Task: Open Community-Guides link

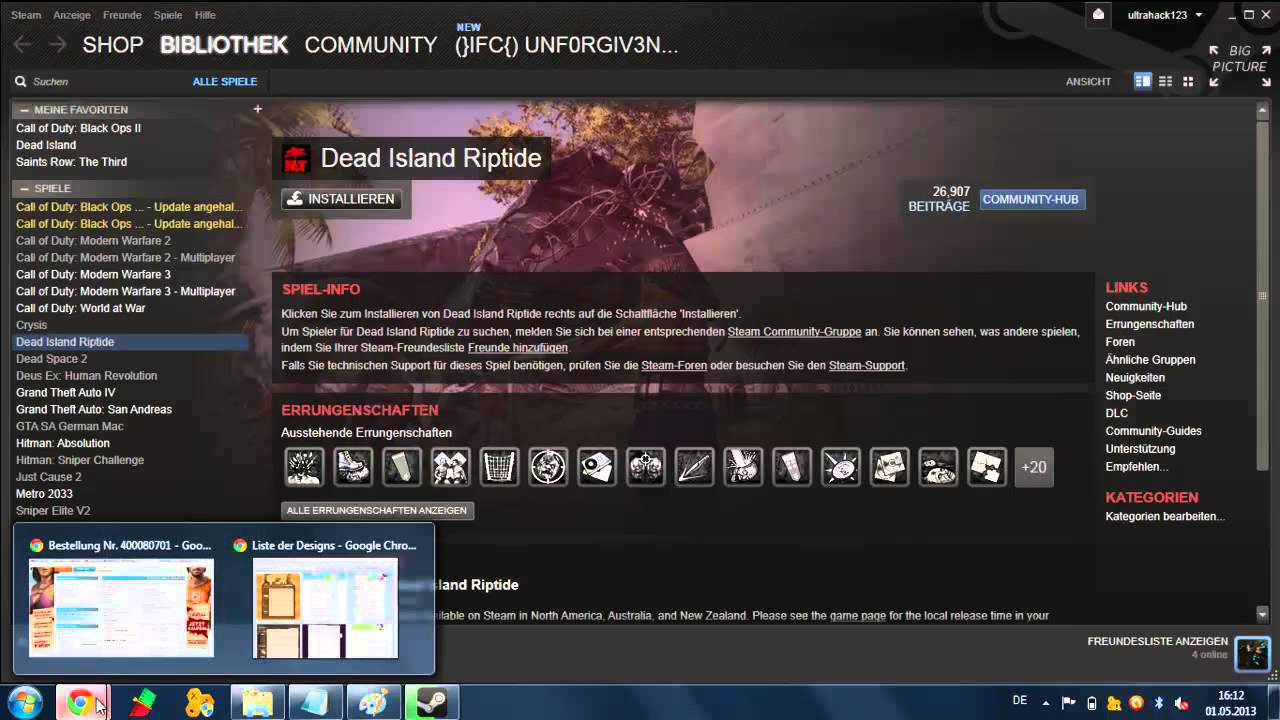Action: click(1153, 431)
